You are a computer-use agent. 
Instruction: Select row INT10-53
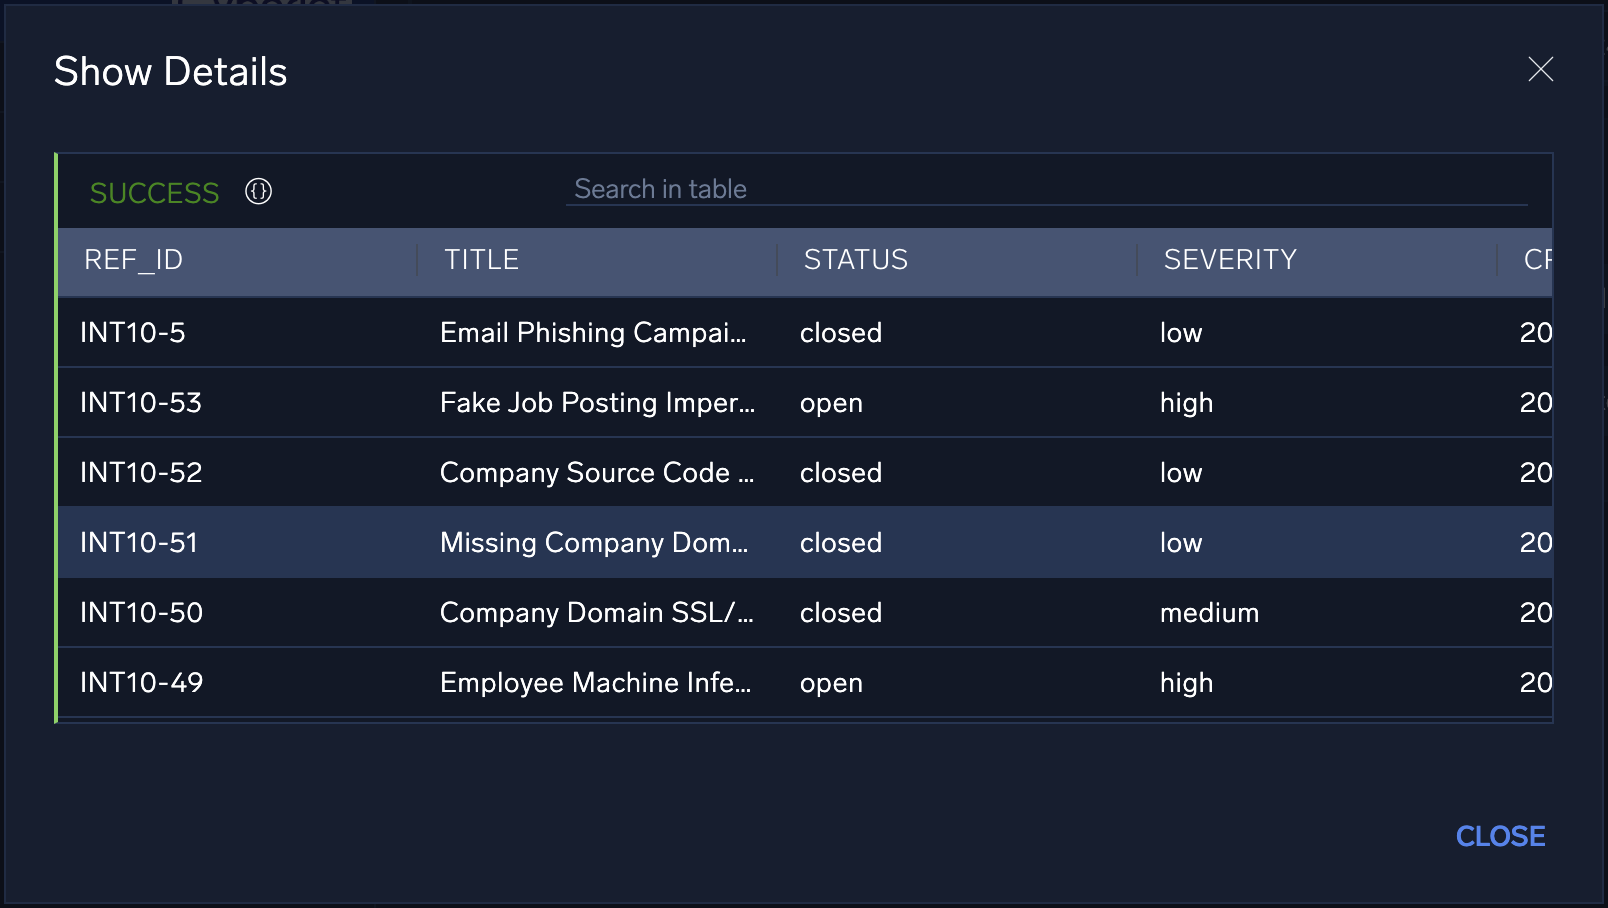(x=141, y=403)
